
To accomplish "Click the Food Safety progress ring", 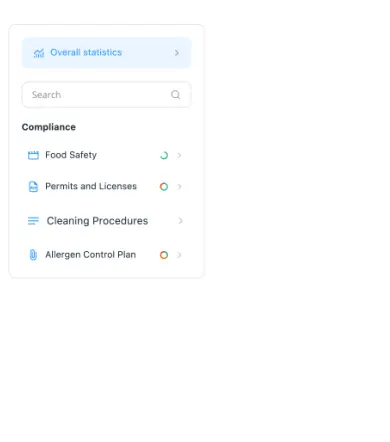I will tap(164, 155).
